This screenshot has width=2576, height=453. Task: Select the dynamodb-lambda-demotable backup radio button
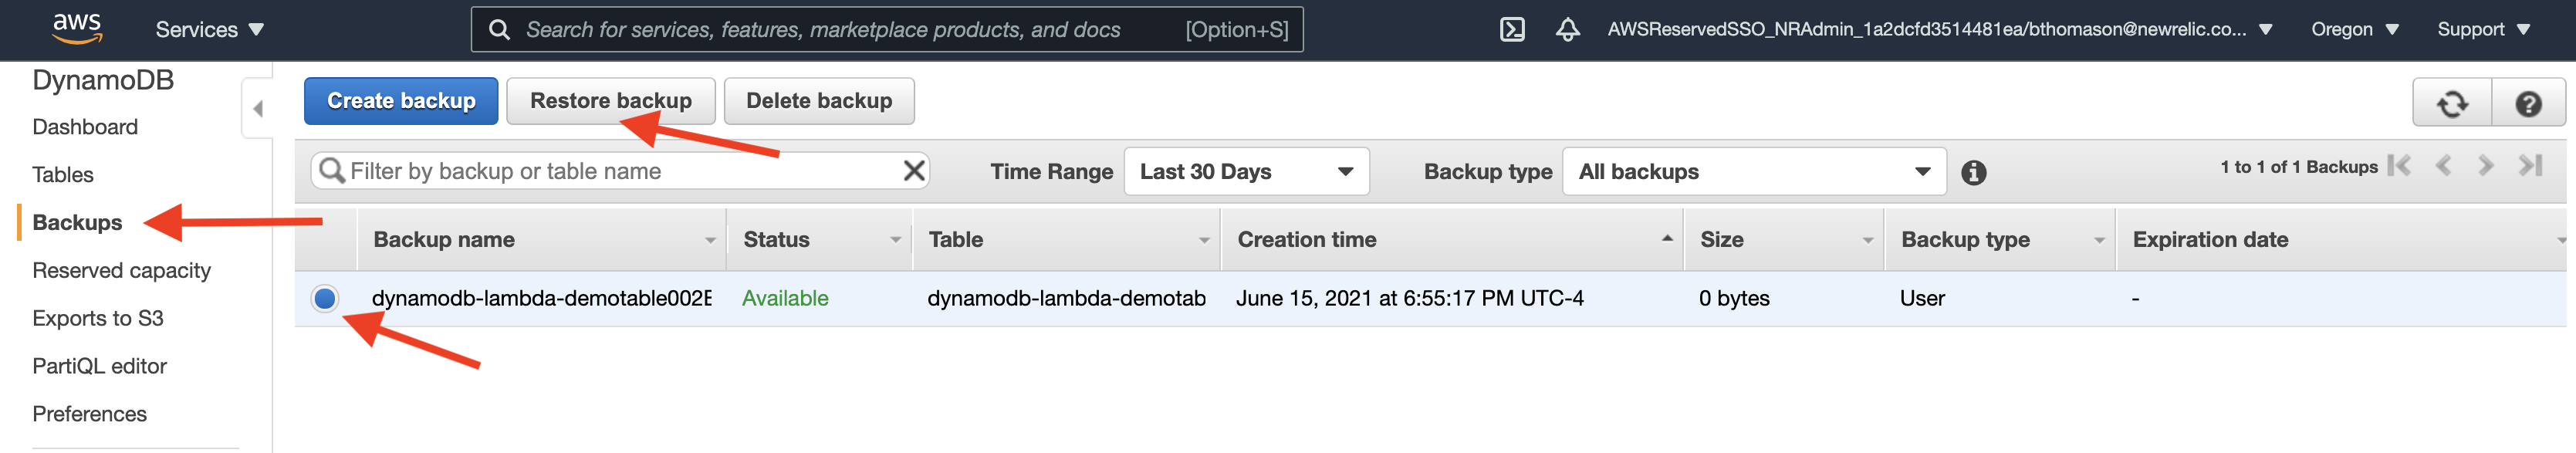click(324, 298)
